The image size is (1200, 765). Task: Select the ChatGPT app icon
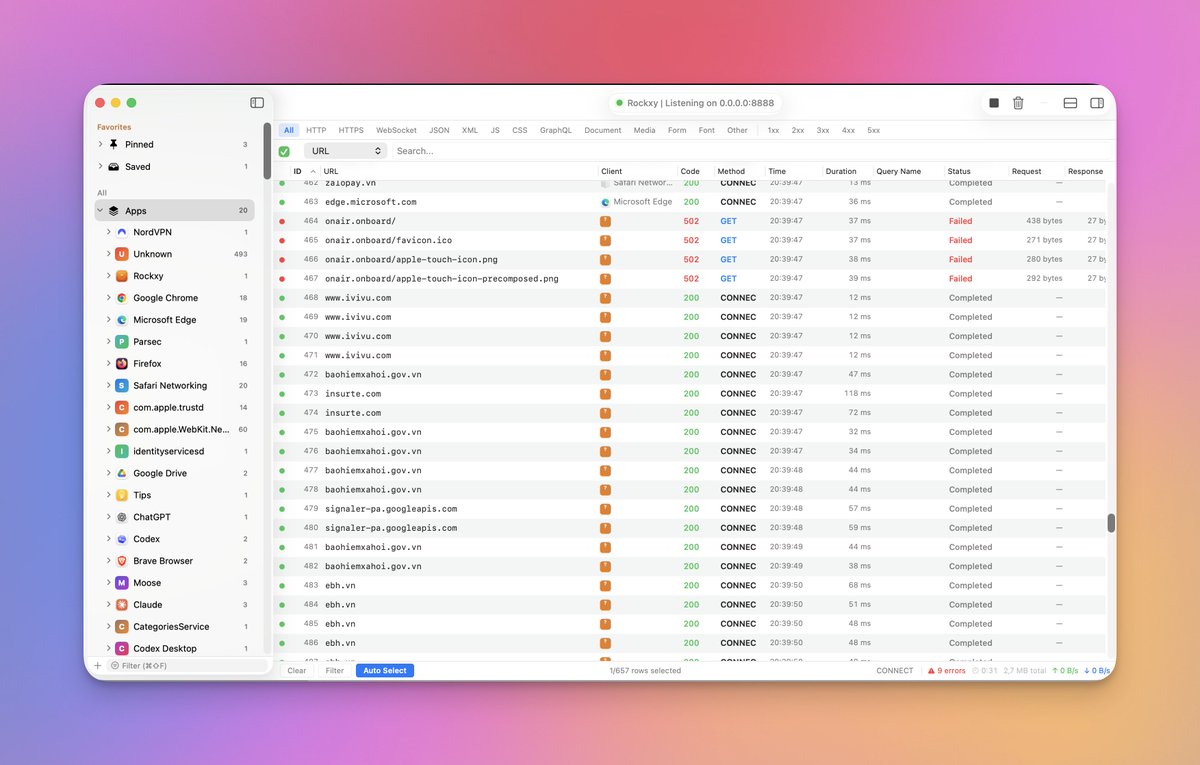pyautogui.click(x=122, y=517)
